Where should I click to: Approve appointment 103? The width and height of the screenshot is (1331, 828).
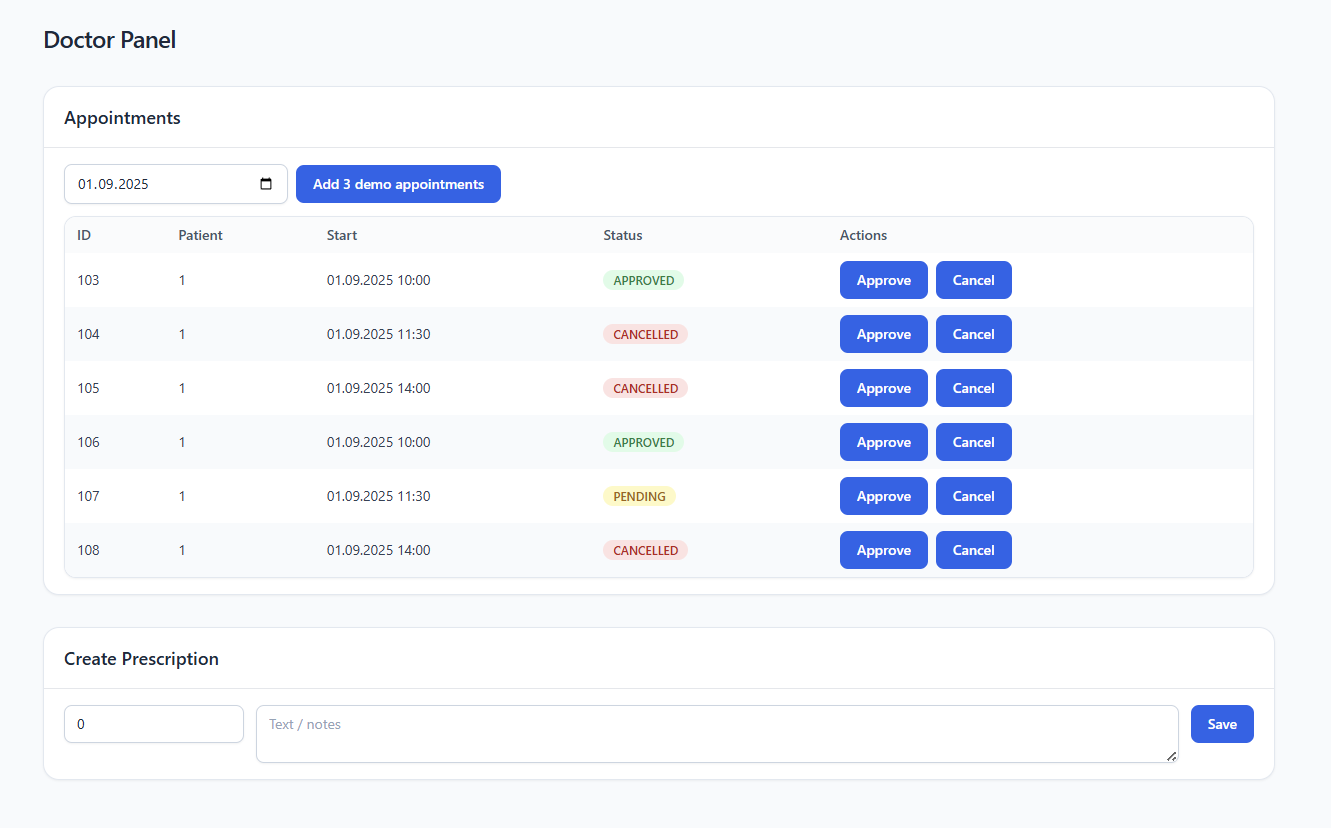click(x=884, y=280)
